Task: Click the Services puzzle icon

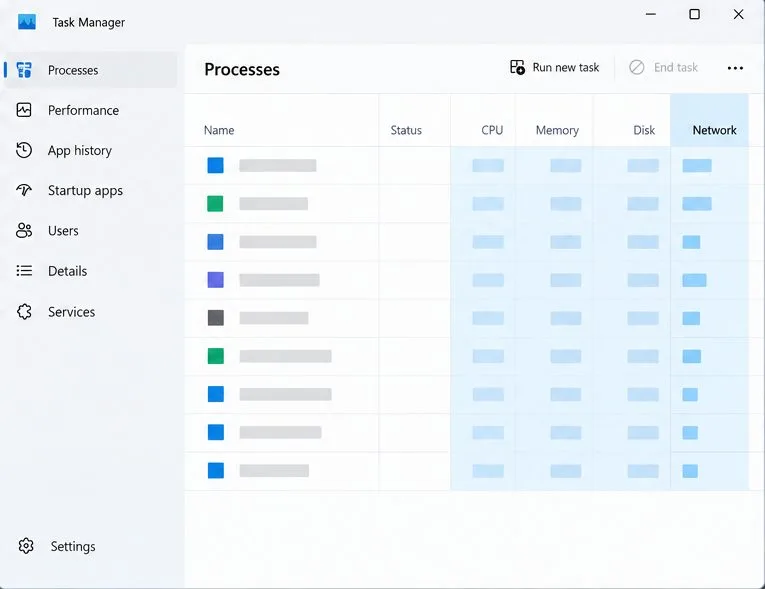Action: point(24,311)
